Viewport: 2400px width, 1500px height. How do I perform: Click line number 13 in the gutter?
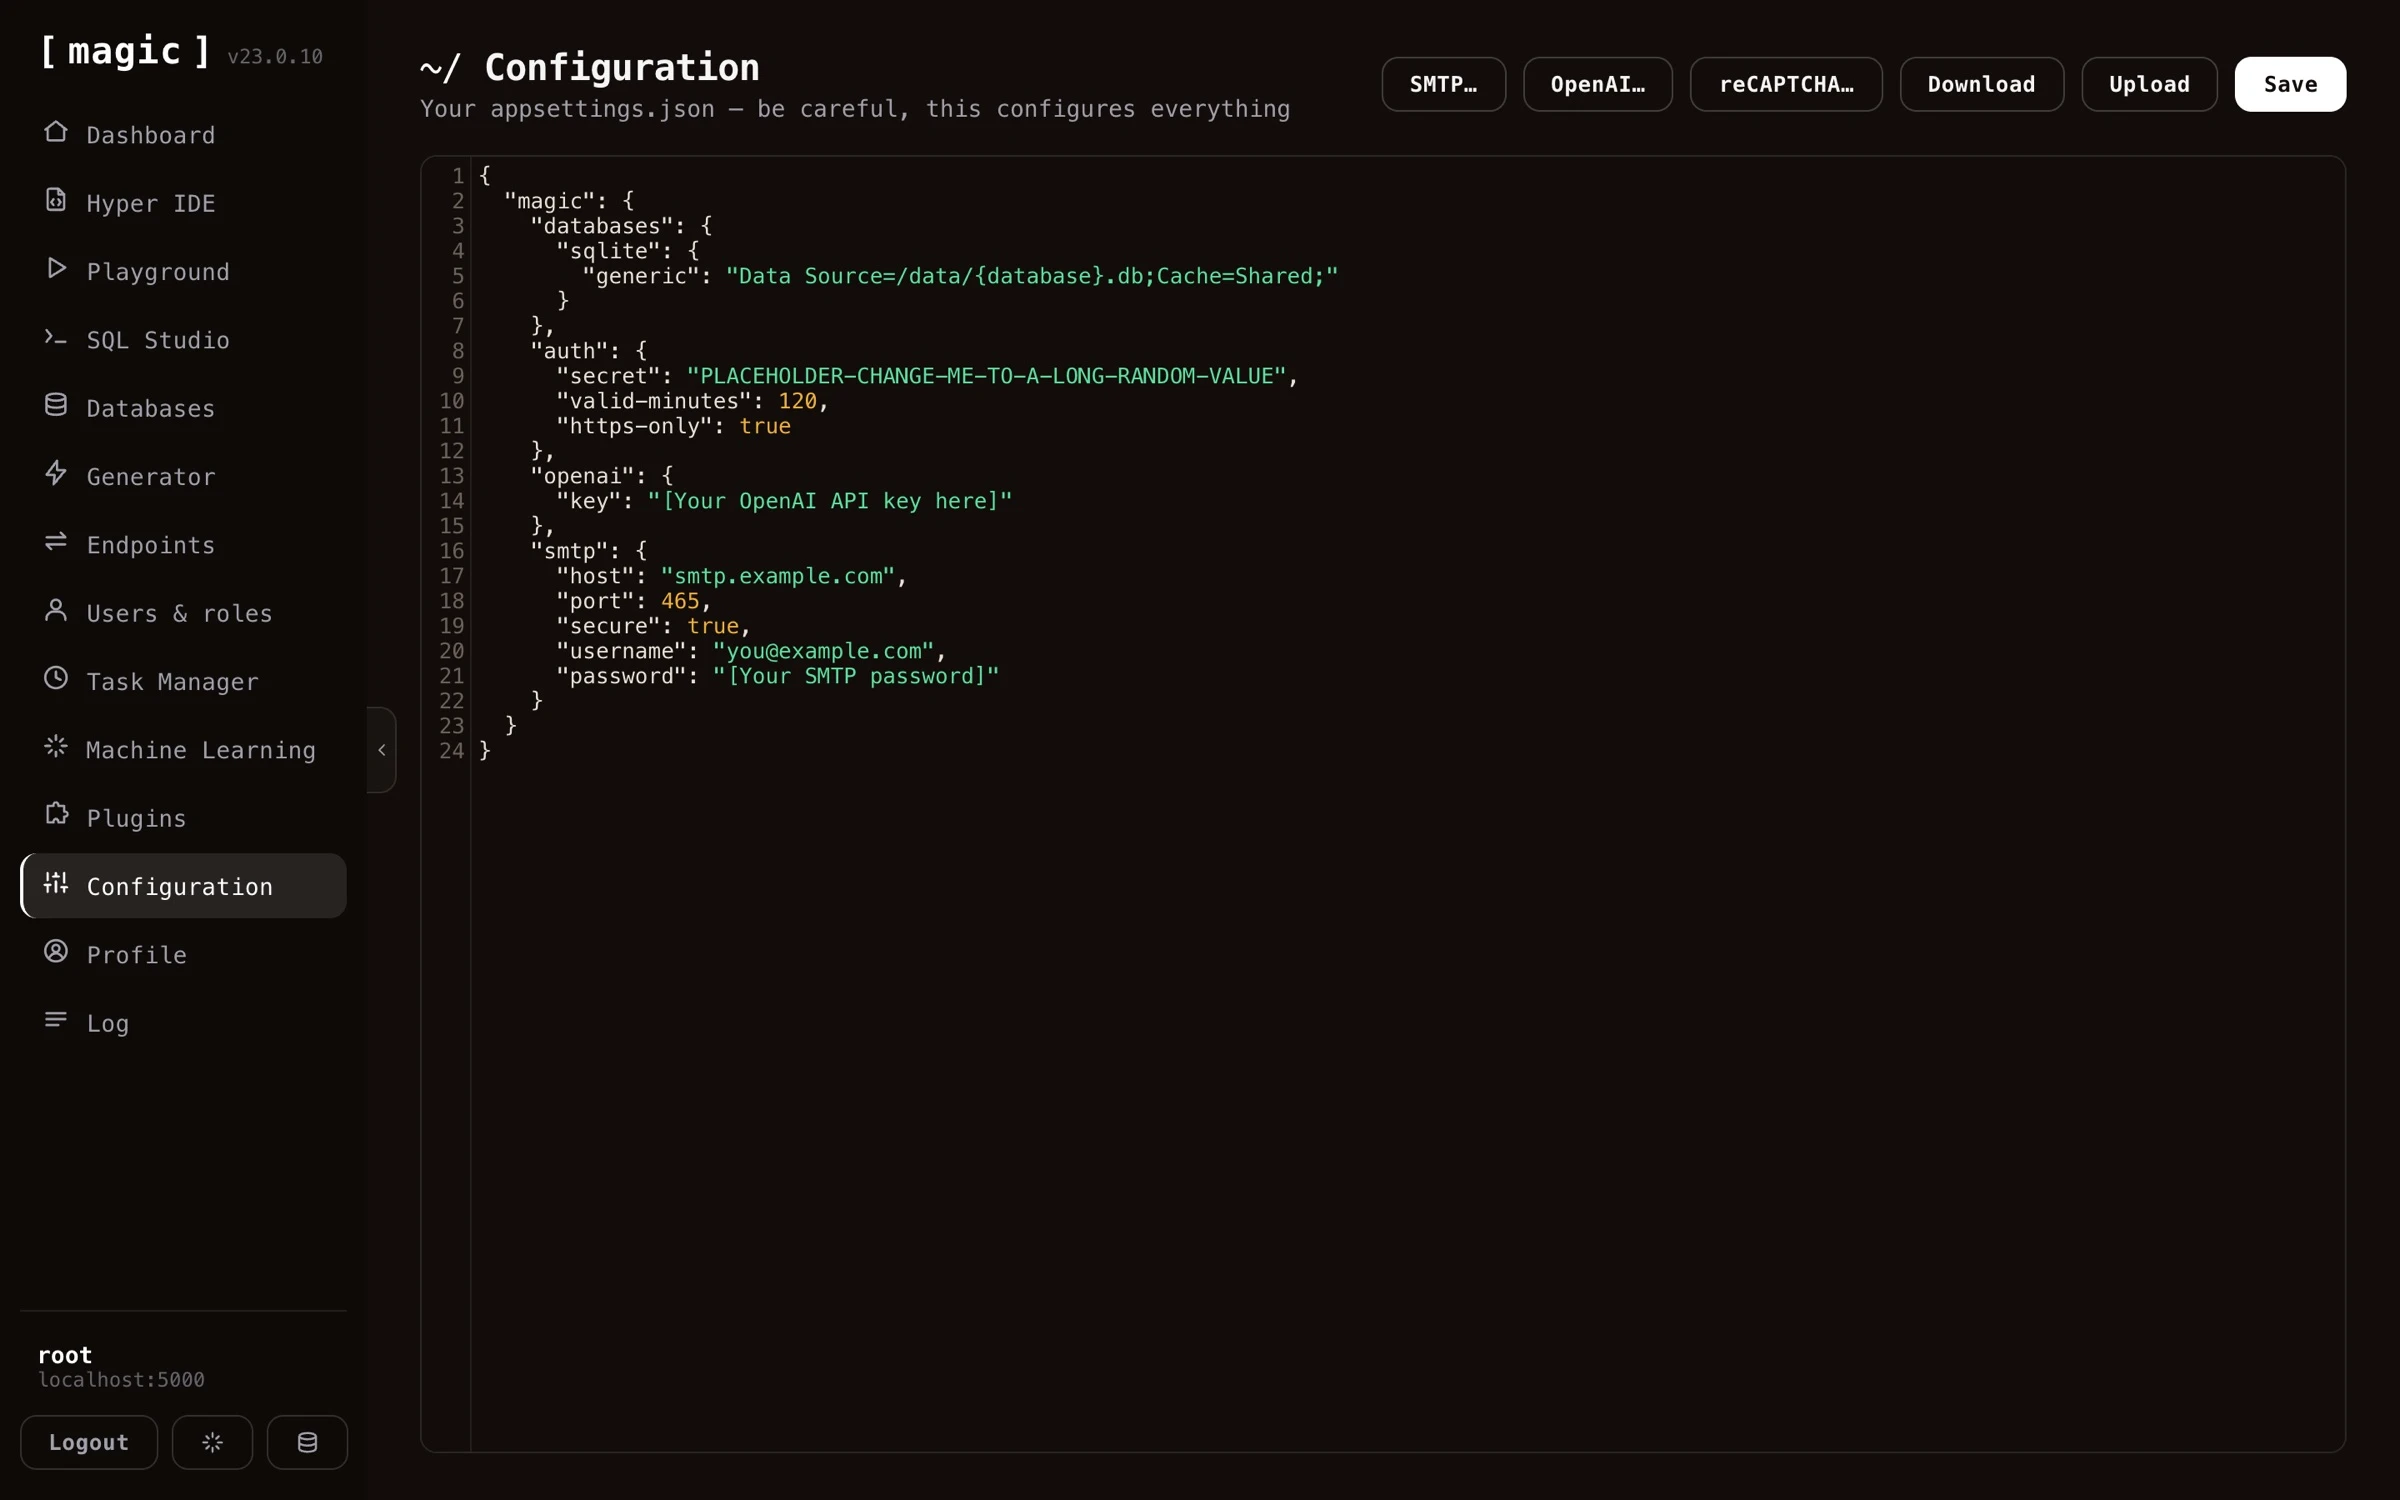452,476
